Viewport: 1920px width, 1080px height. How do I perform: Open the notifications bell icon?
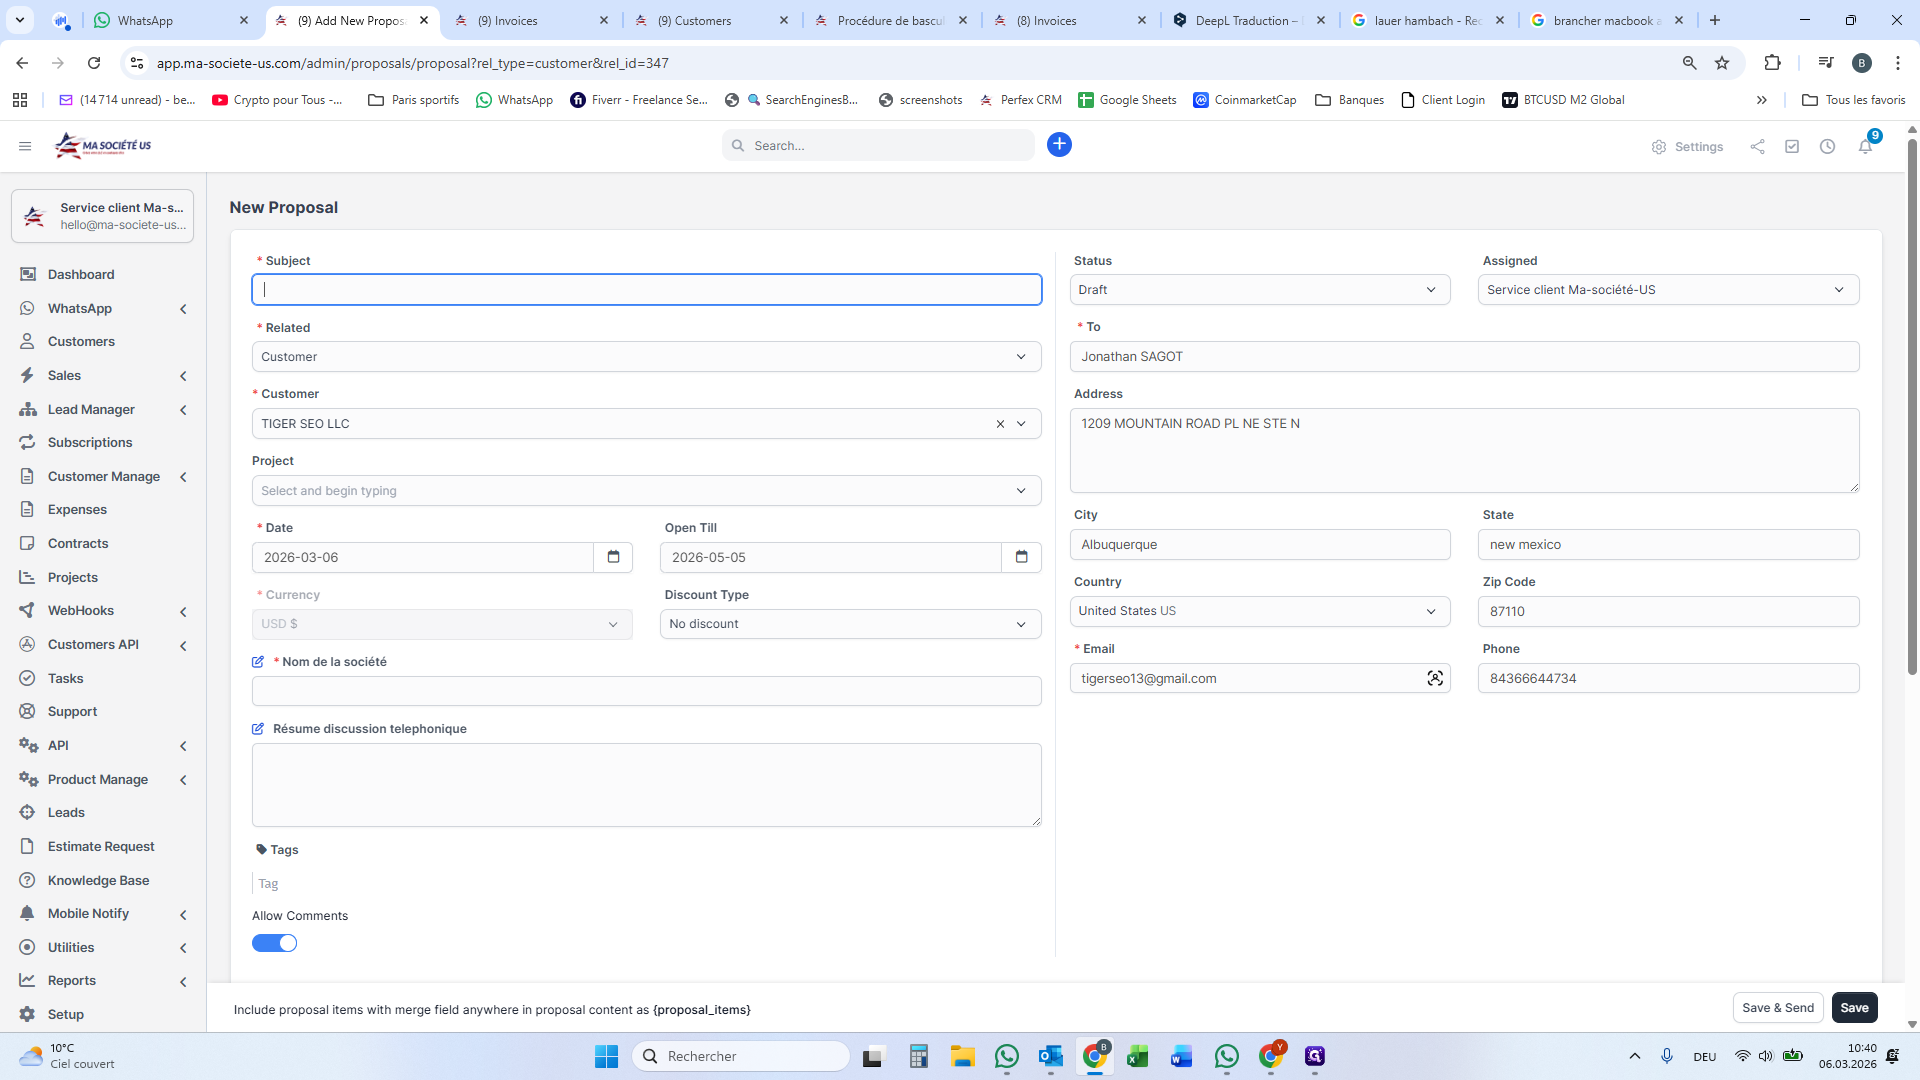pyautogui.click(x=1865, y=146)
